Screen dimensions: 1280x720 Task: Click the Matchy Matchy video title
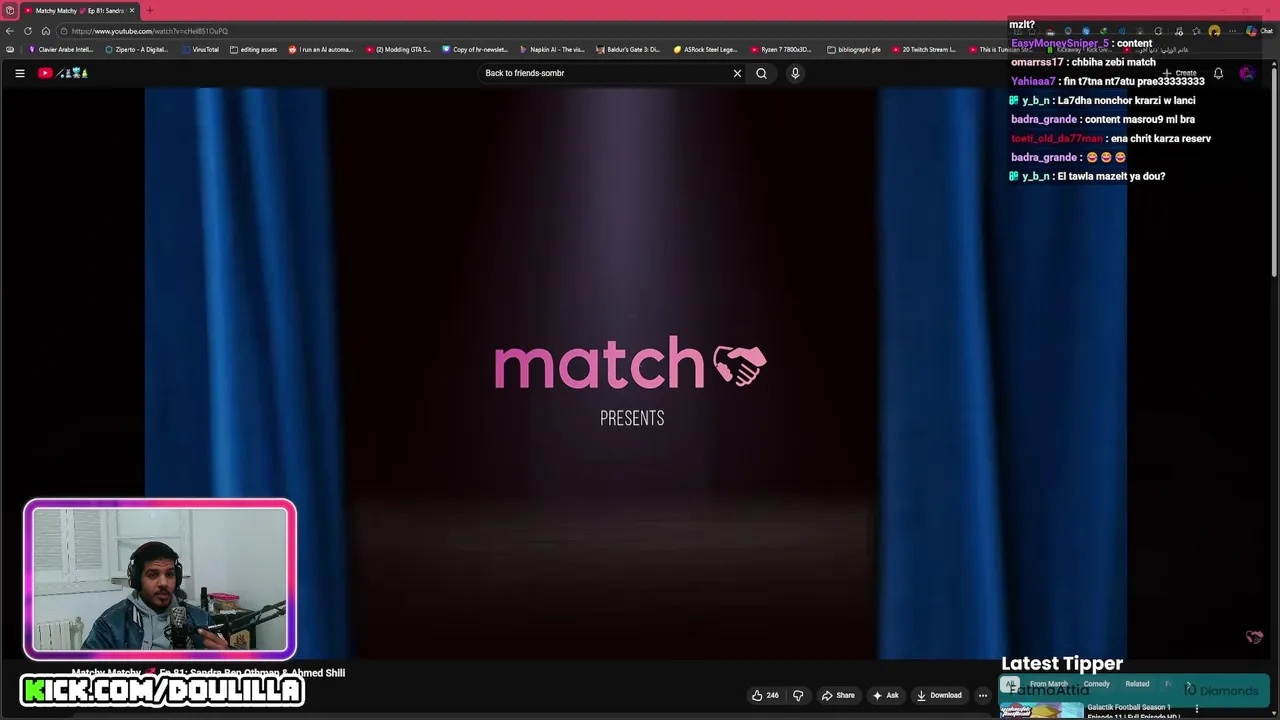click(208, 673)
